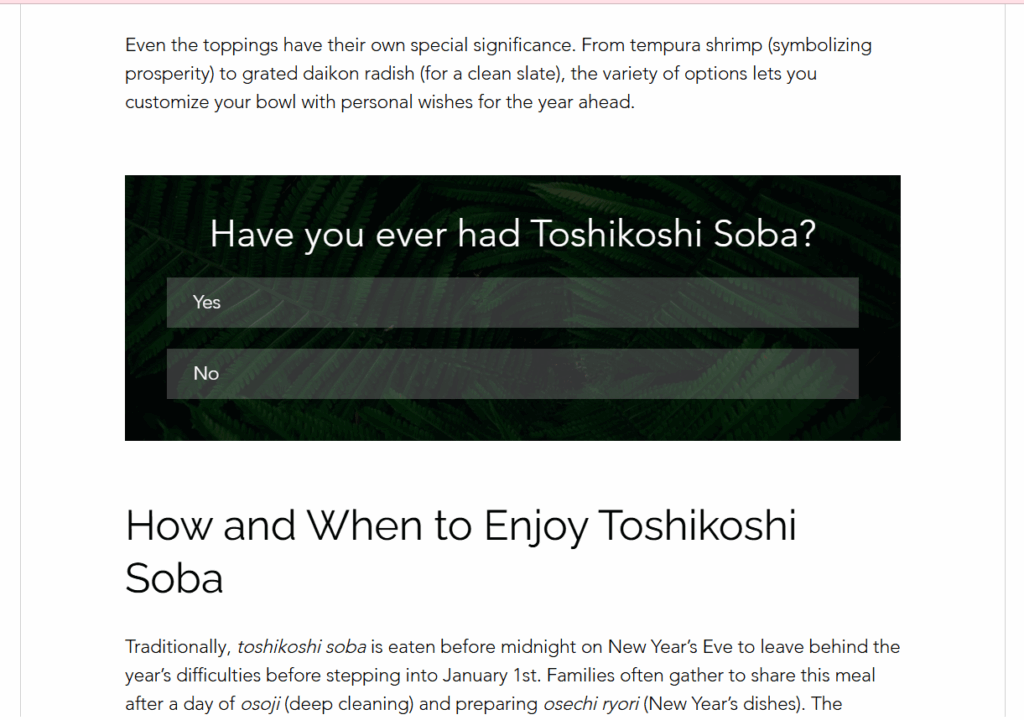Click the "How and When to Enjoy" heading
This screenshot has width=1024, height=720.
click(x=460, y=551)
